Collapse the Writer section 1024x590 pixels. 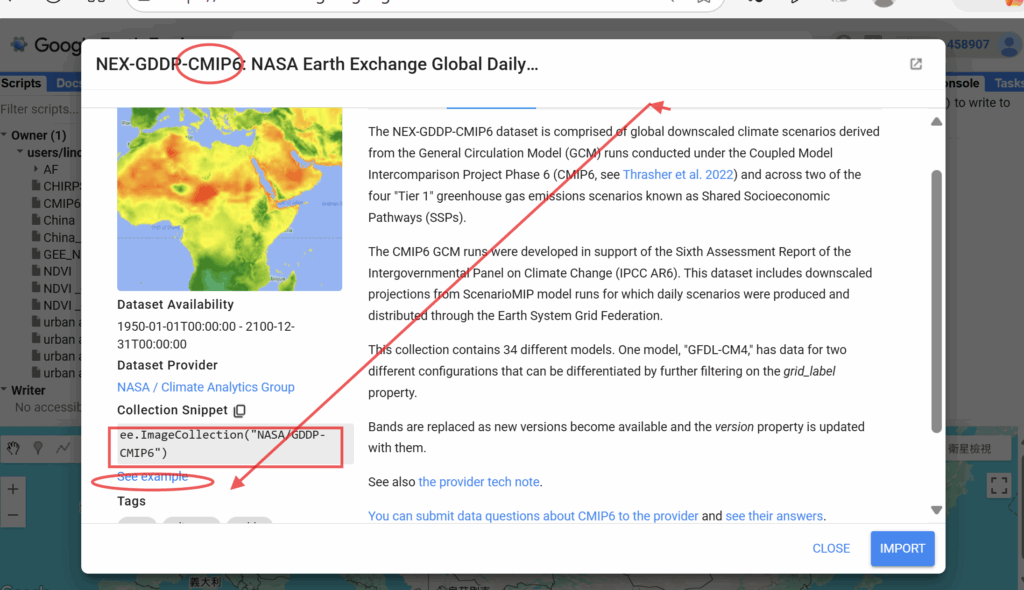coord(5,390)
